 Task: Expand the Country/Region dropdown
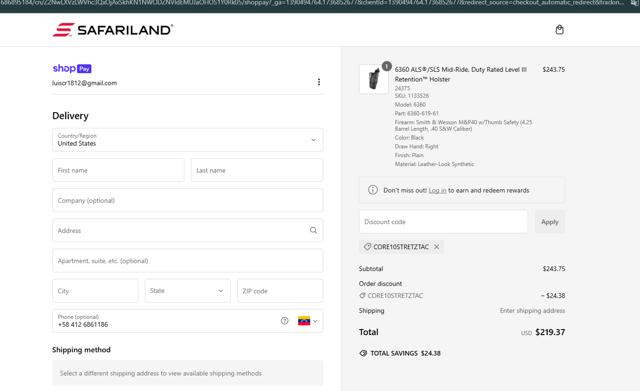[188, 140]
